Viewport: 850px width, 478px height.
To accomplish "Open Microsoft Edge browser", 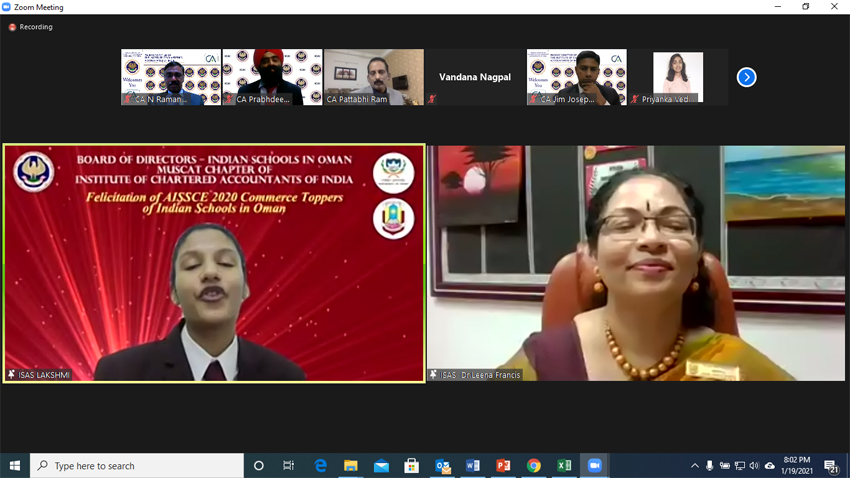I will (x=321, y=466).
